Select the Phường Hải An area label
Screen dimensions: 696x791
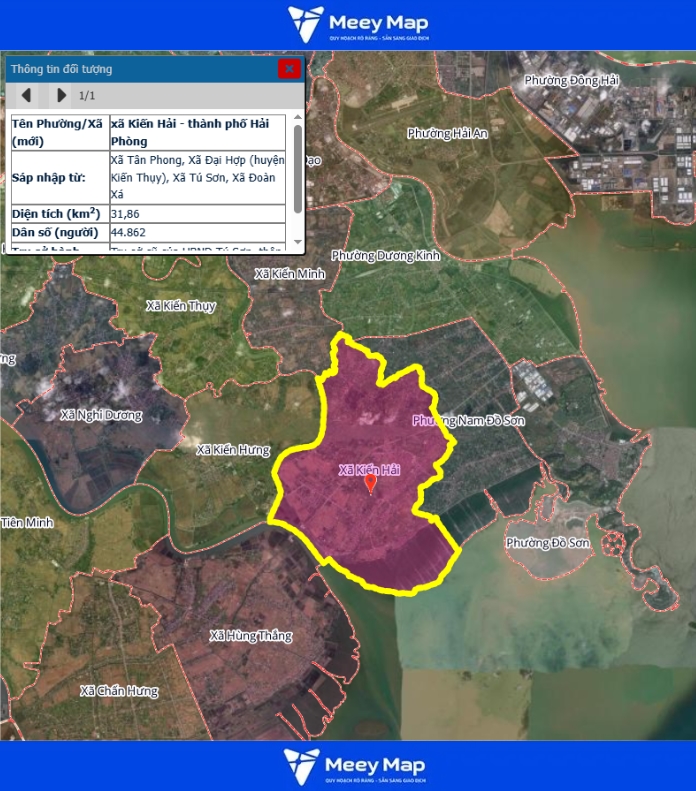(x=447, y=133)
